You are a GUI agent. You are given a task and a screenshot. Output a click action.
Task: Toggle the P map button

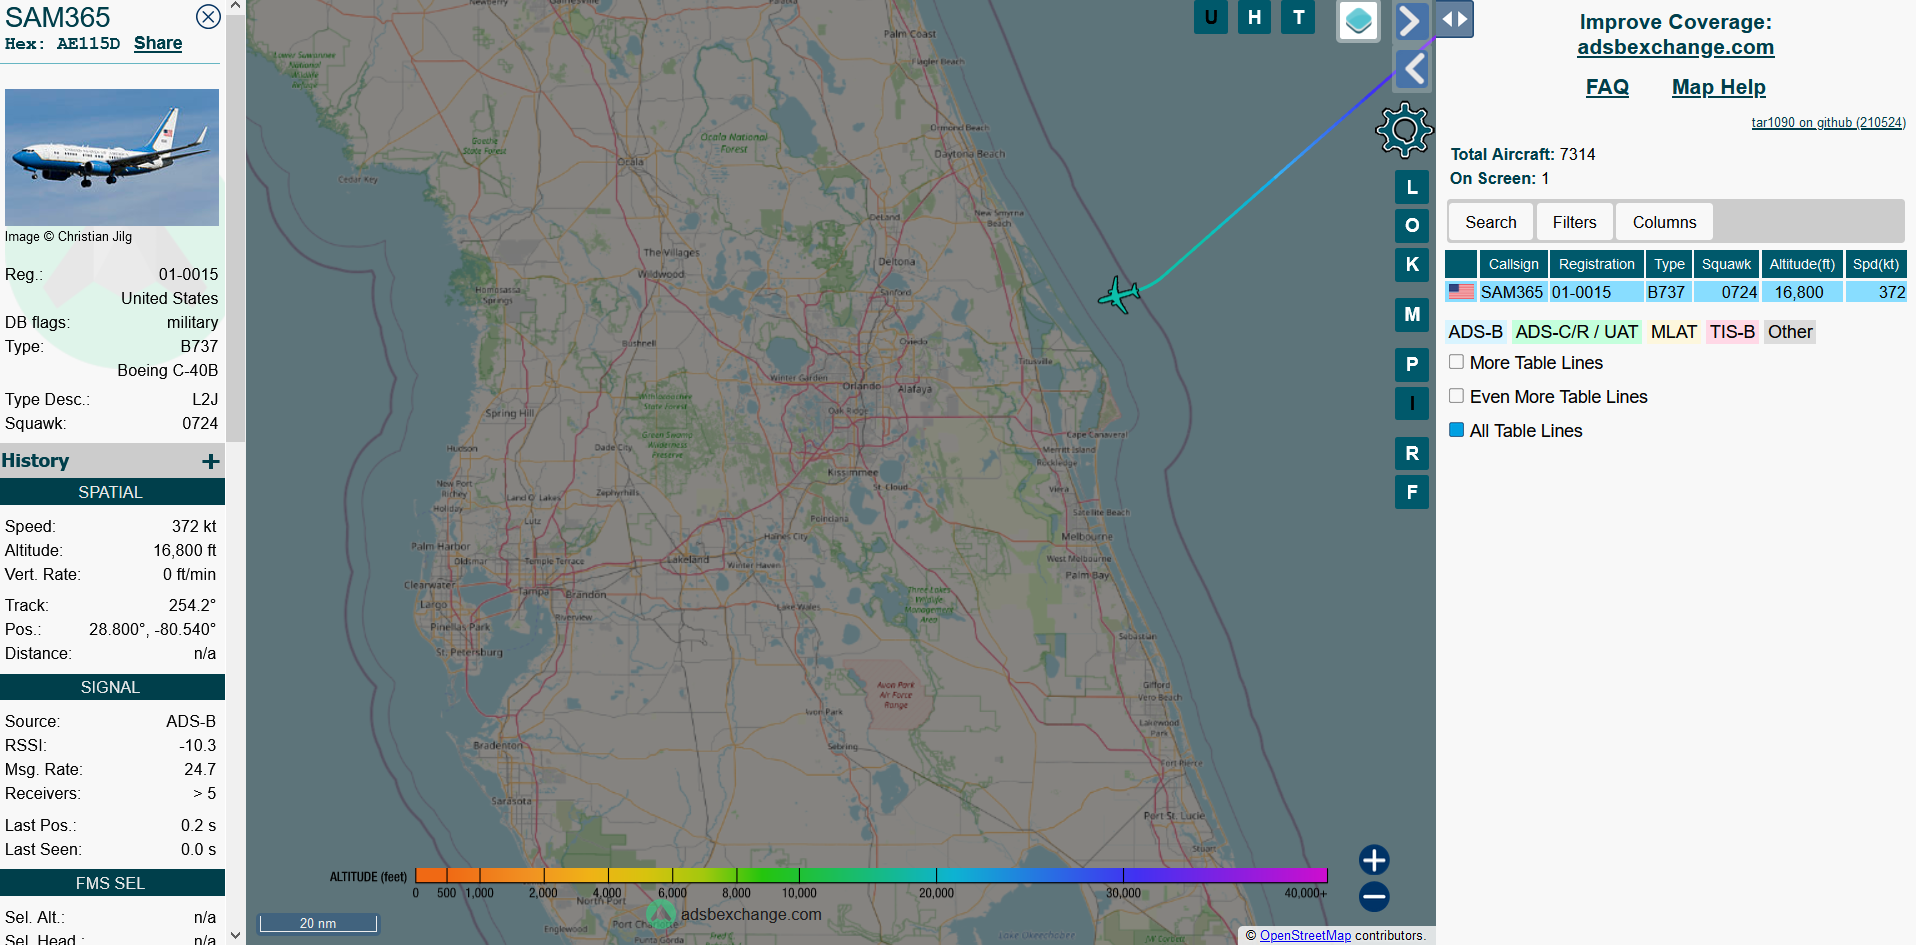1412,364
